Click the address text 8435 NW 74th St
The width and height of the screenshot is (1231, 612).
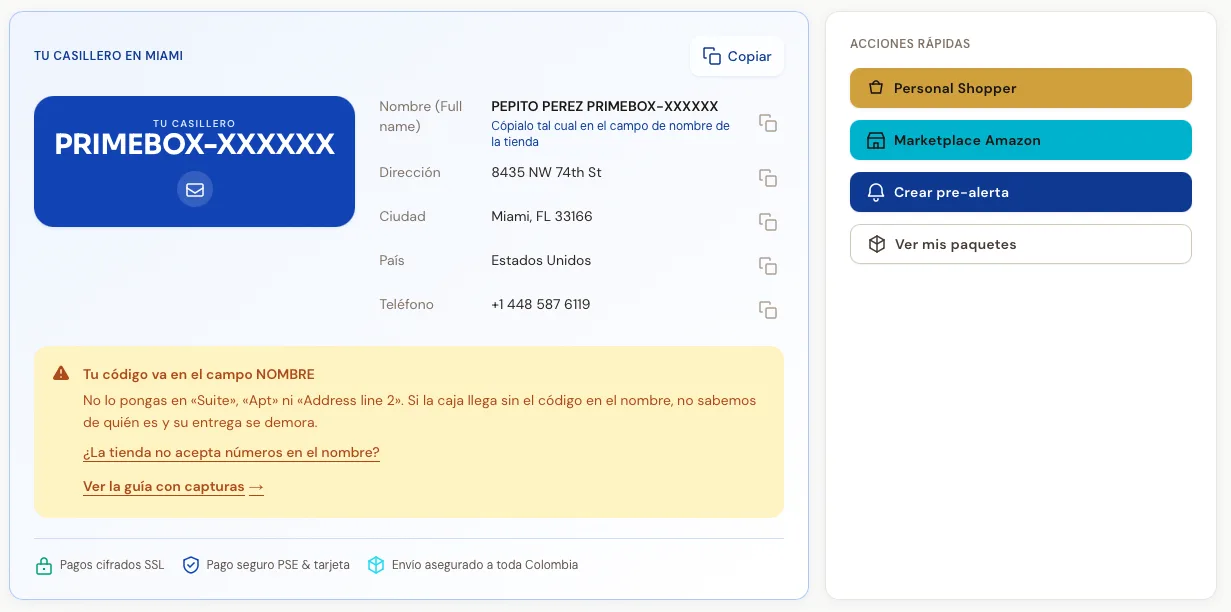click(546, 172)
